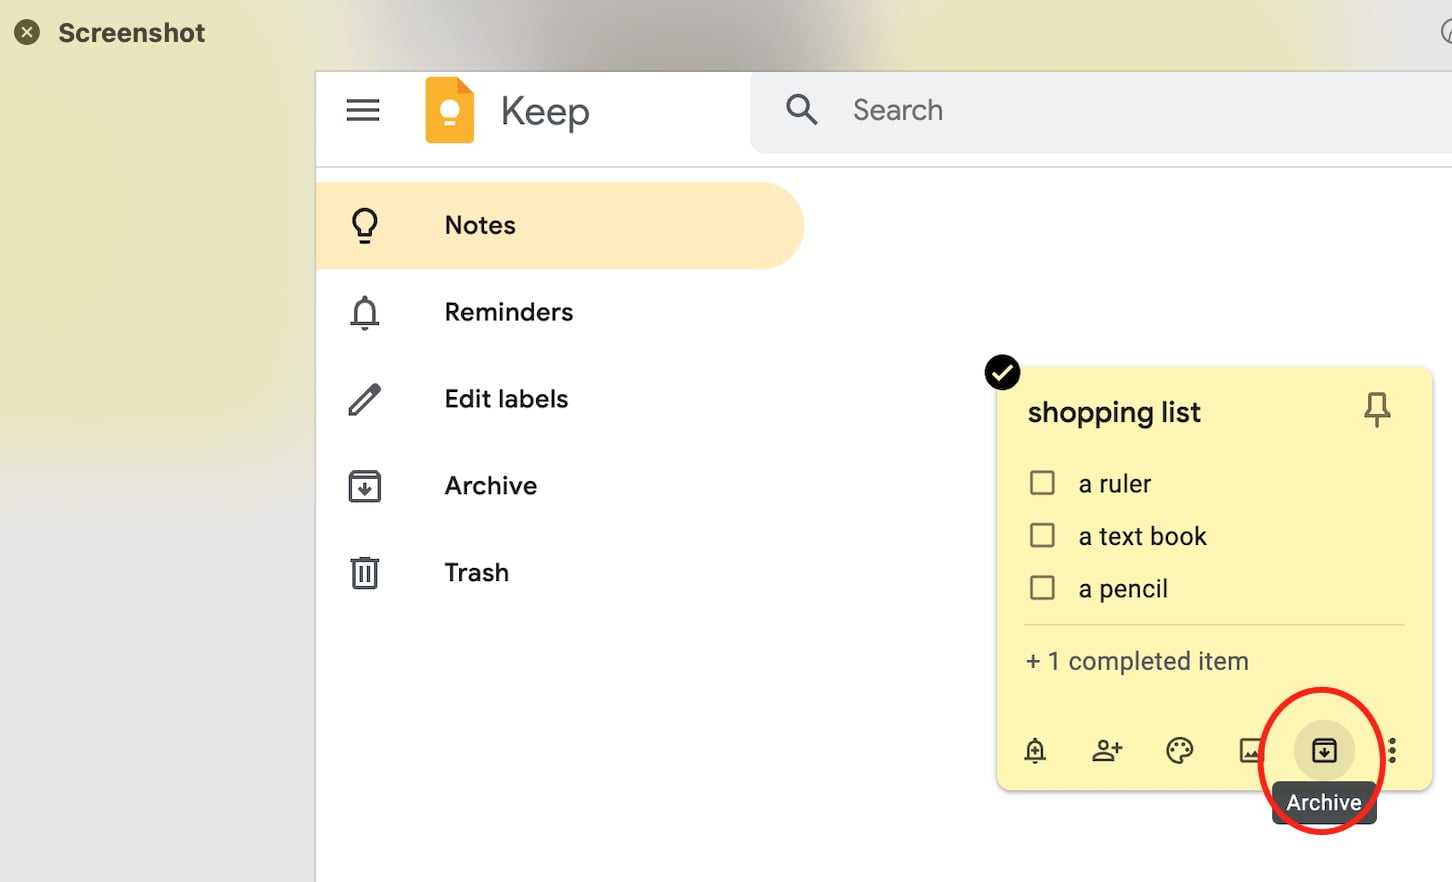Expand '+ 1 completed item'
The image size is (1452, 882).
click(1137, 661)
